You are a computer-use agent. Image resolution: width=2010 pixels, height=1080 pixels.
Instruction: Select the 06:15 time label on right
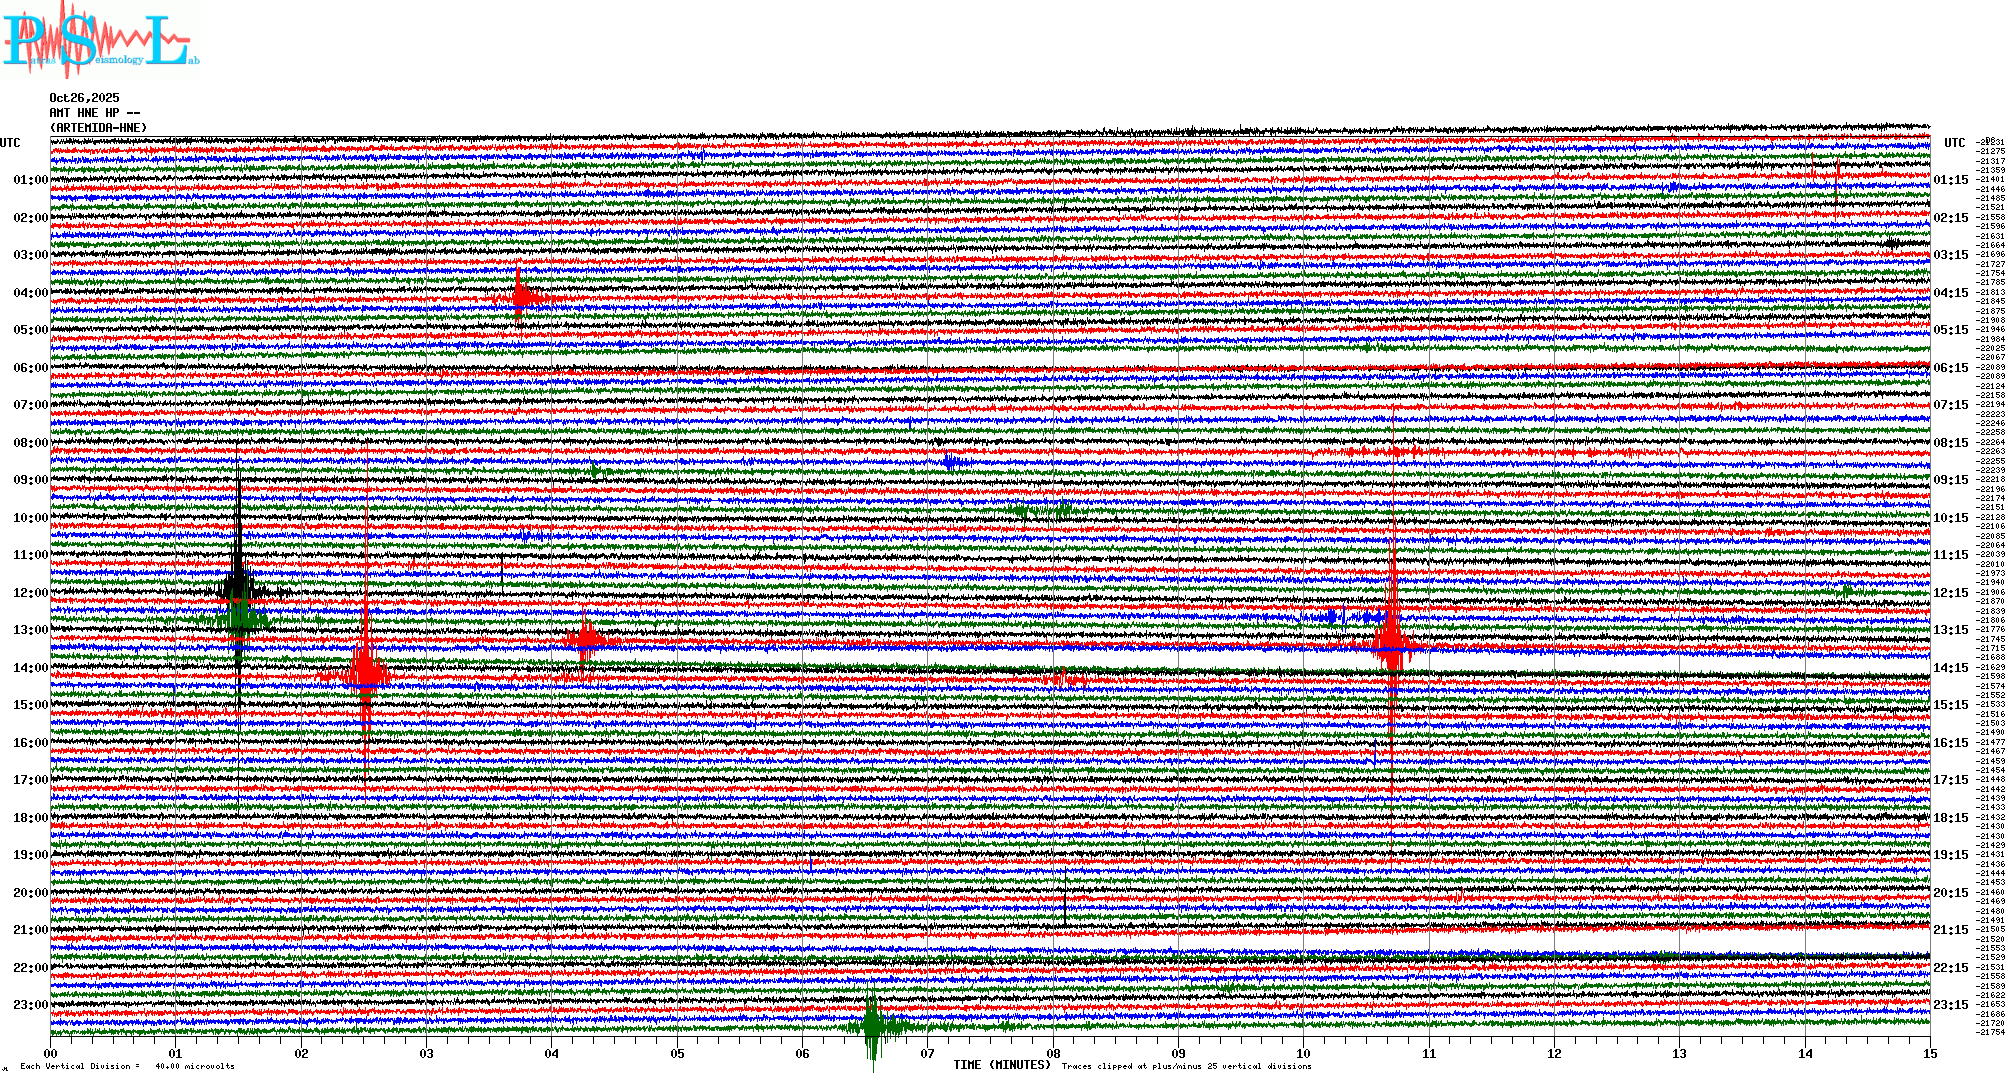(1950, 368)
